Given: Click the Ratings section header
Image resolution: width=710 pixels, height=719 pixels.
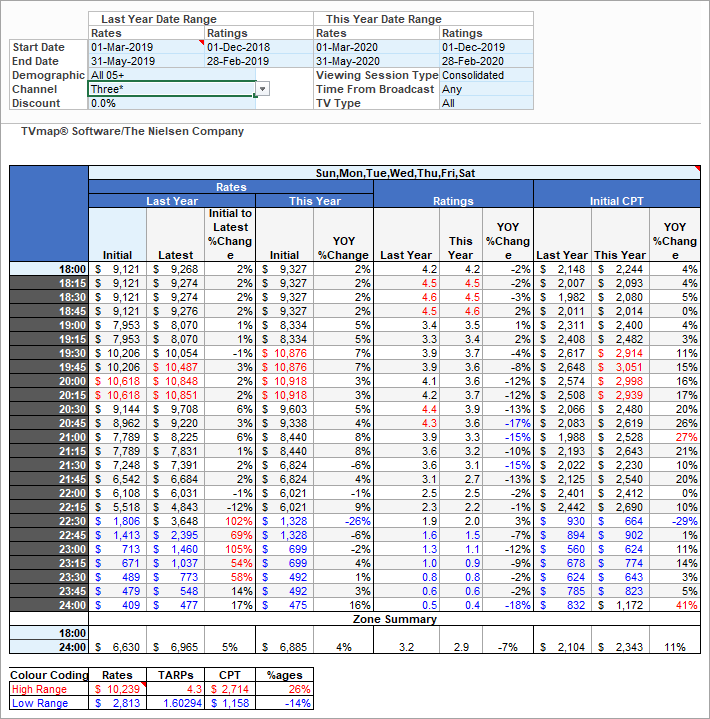Looking at the screenshot, I should pyautogui.click(x=453, y=201).
